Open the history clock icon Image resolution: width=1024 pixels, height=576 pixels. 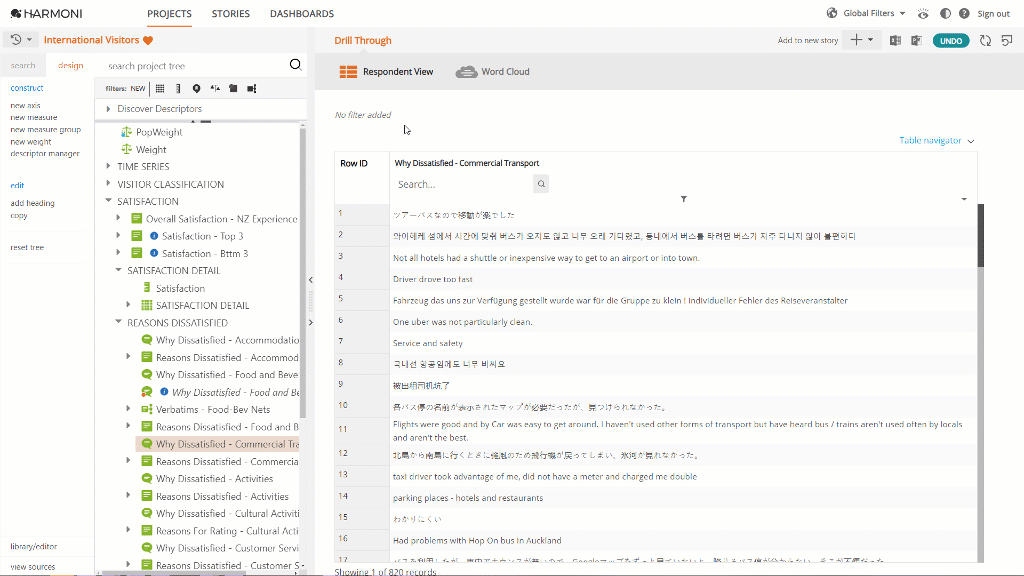click(x=16, y=40)
